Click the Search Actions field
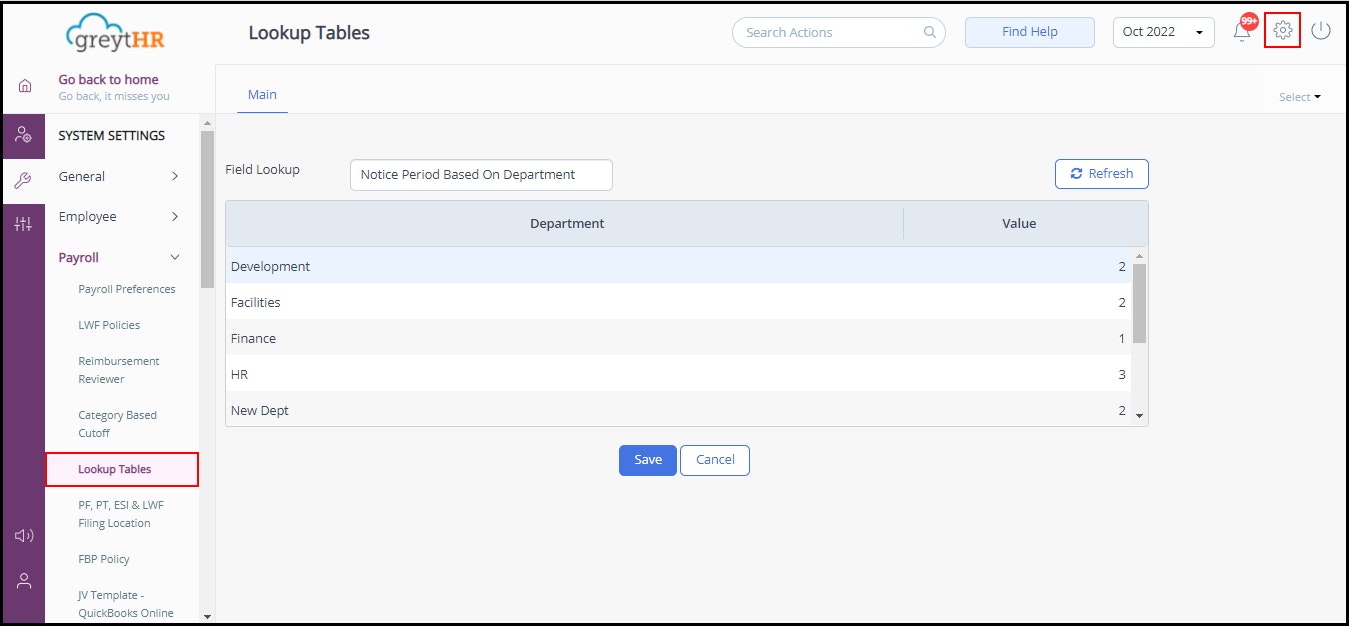The height and width of the screenshot is (626, 1349). coord(839,32)
